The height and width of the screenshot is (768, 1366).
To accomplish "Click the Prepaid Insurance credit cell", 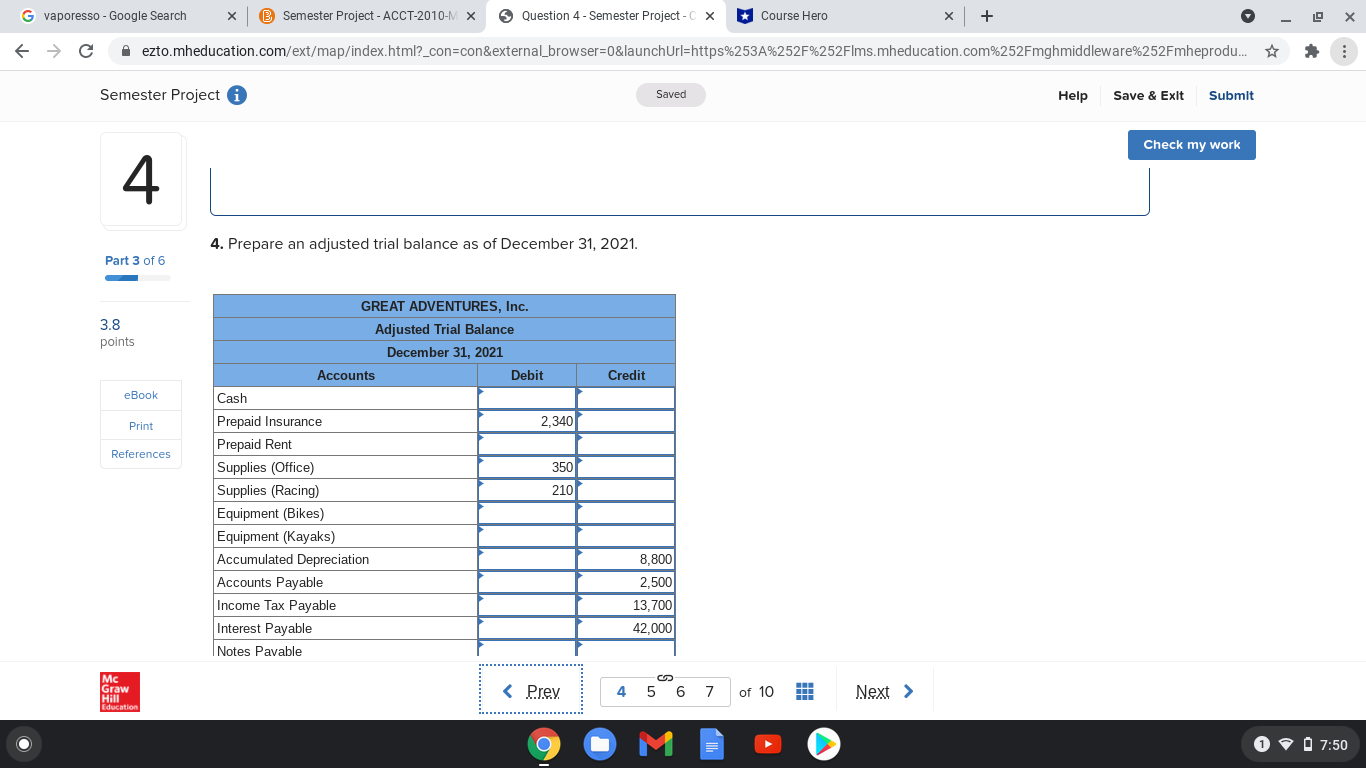I will point(626,421).
